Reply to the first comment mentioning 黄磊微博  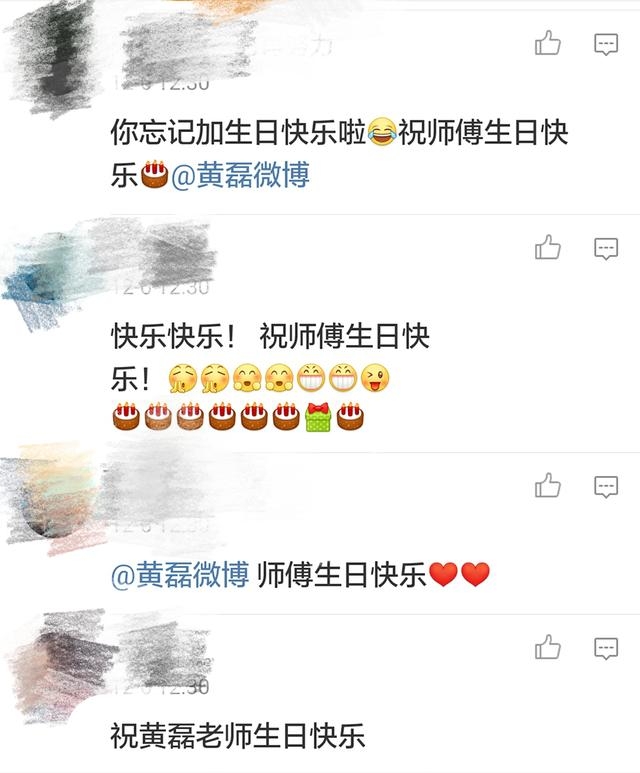(606, 44)
